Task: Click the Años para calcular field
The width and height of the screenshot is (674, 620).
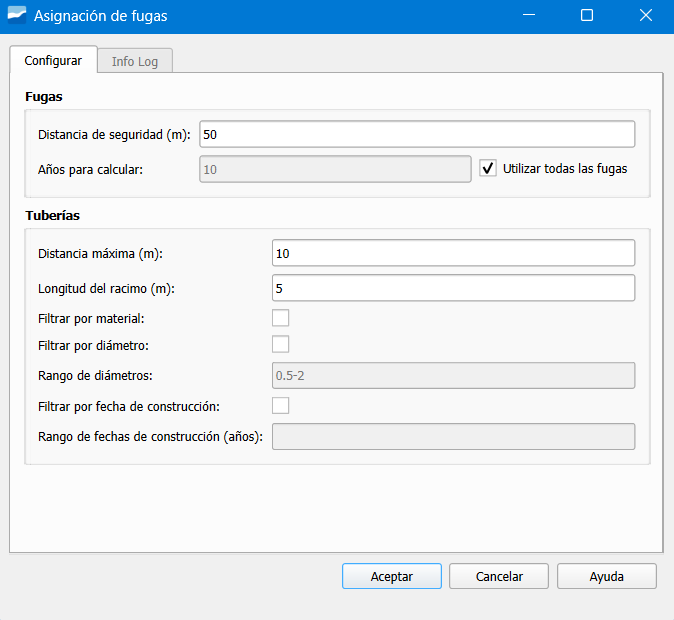Action: [335, 169]
